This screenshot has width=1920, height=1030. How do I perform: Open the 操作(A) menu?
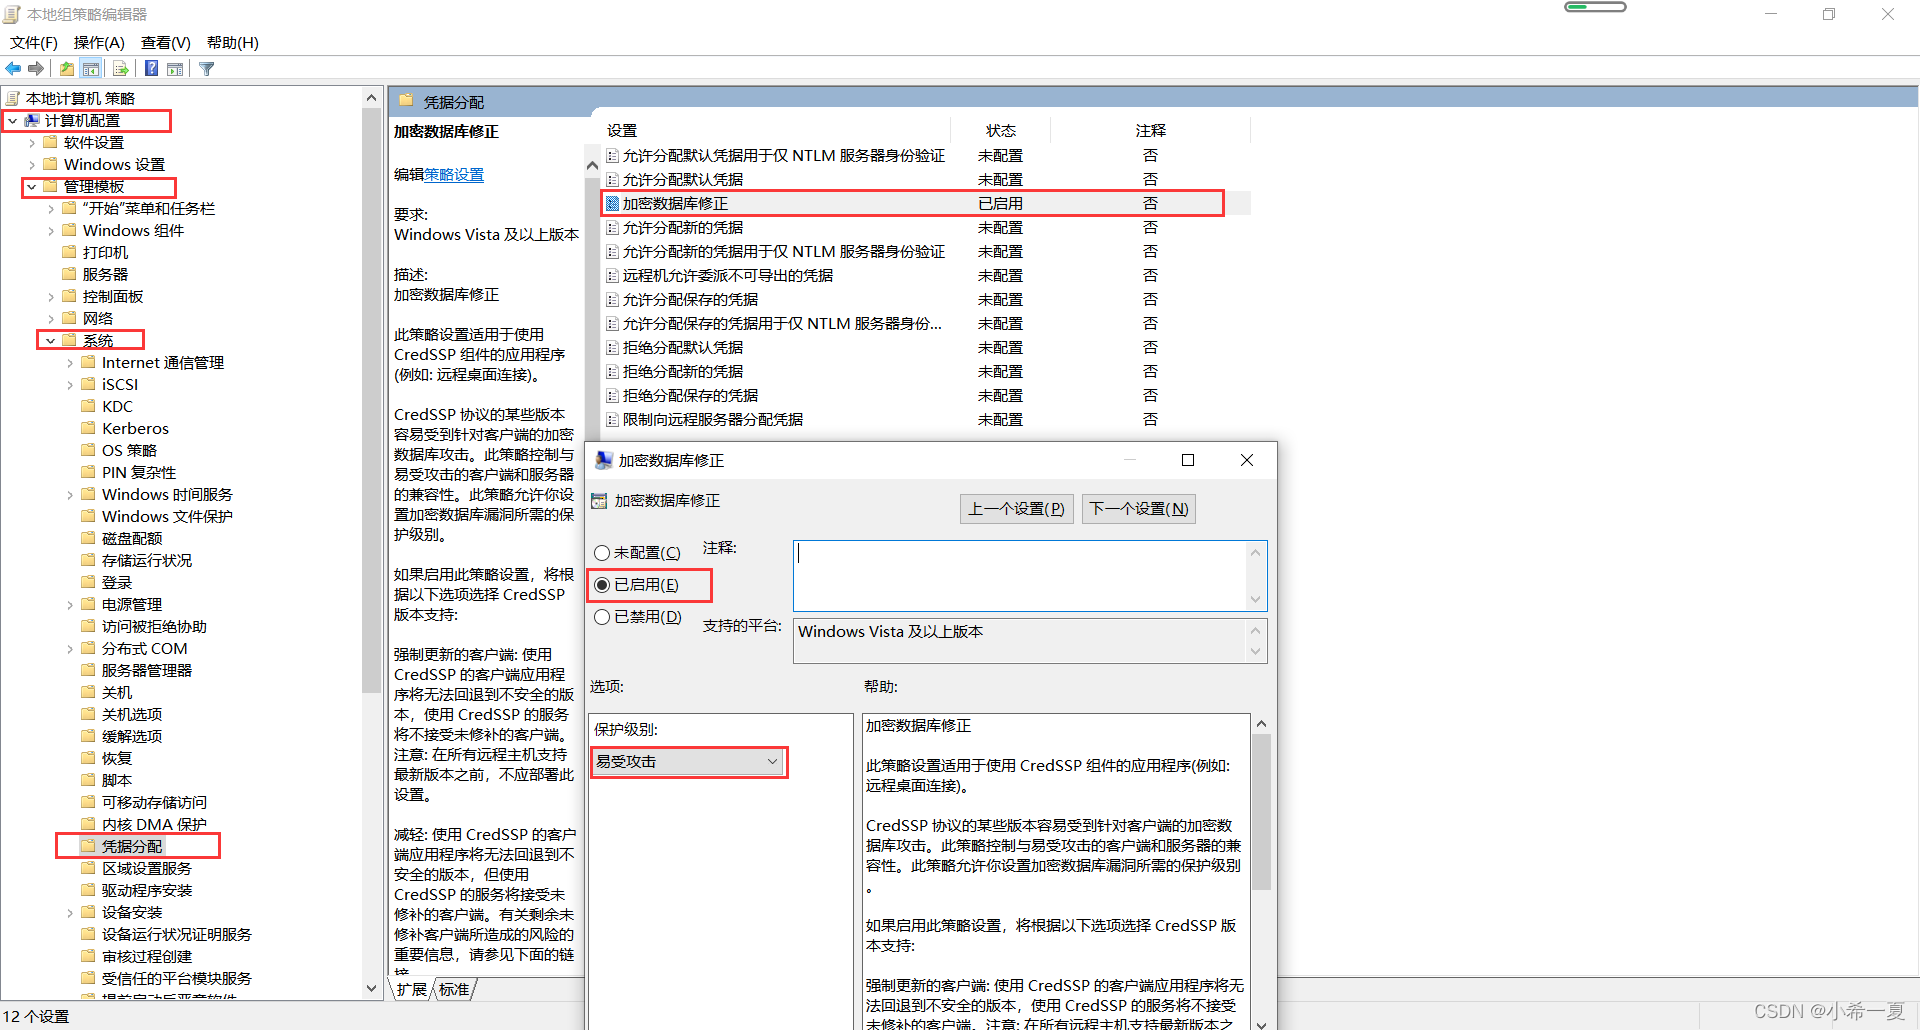click(99, 42)
